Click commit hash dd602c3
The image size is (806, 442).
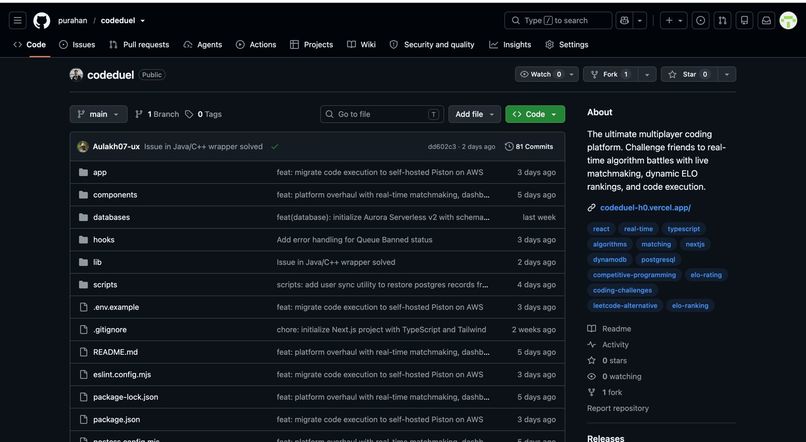click(442, 146)
